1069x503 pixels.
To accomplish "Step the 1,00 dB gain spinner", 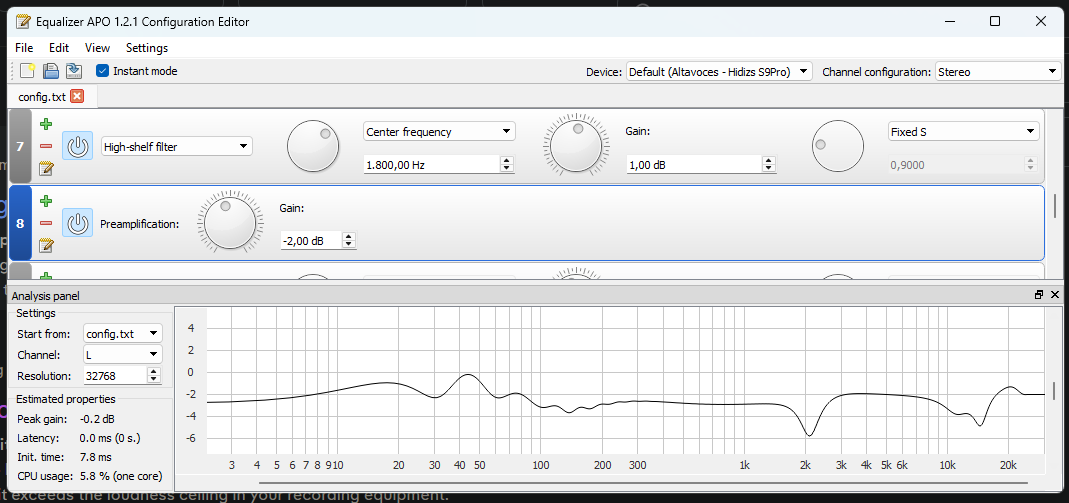I will (769, 164).
